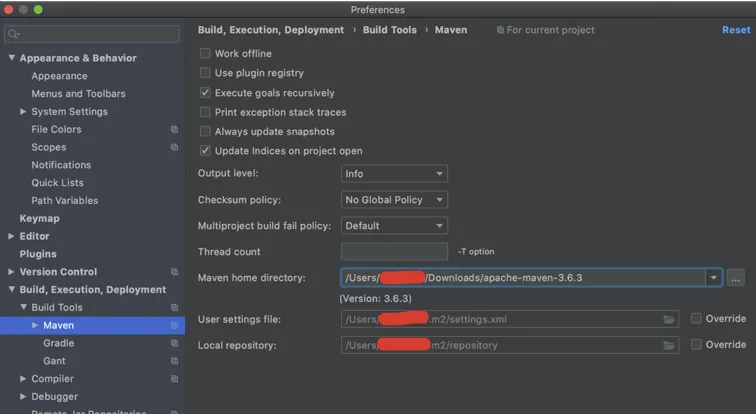756x414 pixels.
Task: Uncheck Execute goals recursively
Action: 206,93
